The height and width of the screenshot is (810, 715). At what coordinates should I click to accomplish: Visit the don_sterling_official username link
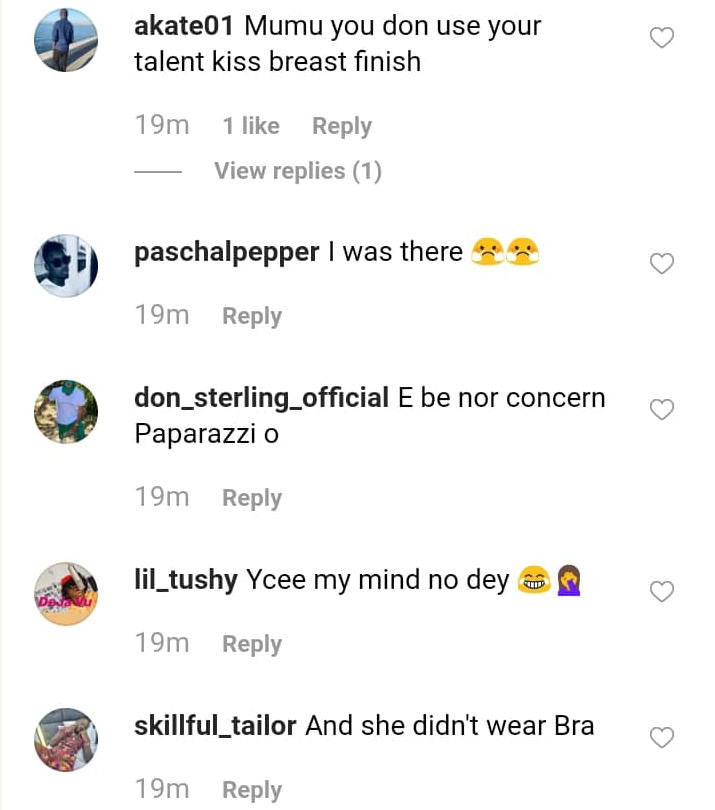coord(261,398)
